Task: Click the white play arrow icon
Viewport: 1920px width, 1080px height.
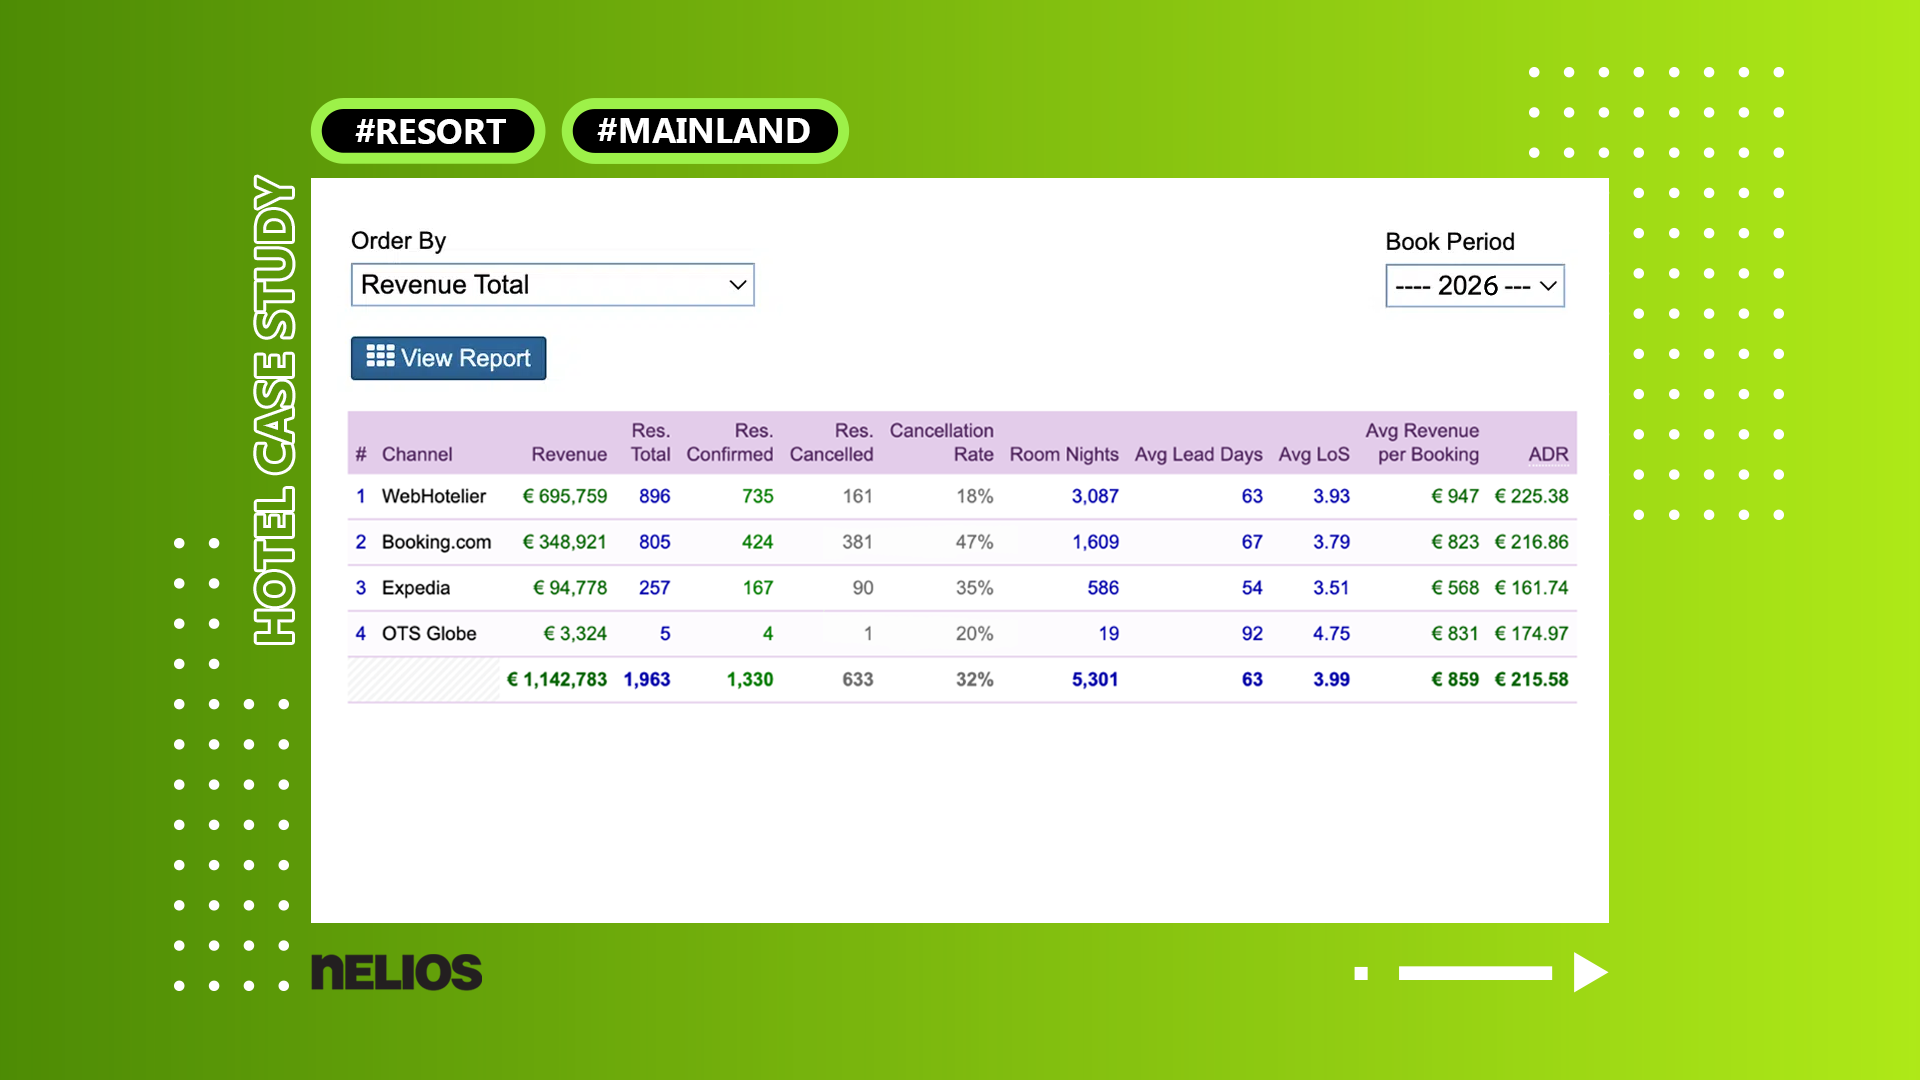Action: coord(1590,972)
